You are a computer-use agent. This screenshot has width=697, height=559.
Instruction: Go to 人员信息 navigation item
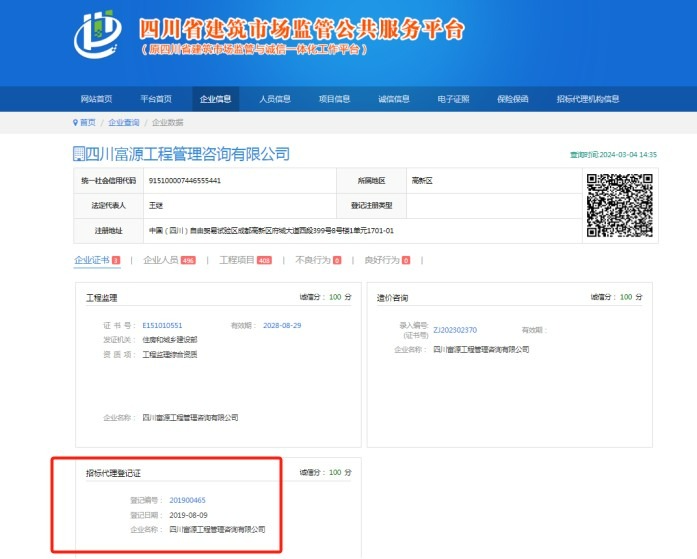275,99
